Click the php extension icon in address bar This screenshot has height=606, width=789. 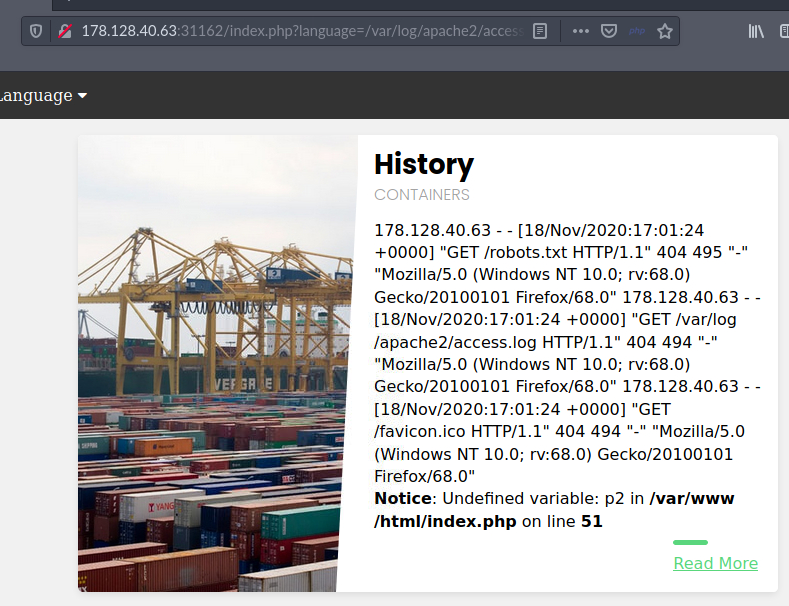(637, 31)
